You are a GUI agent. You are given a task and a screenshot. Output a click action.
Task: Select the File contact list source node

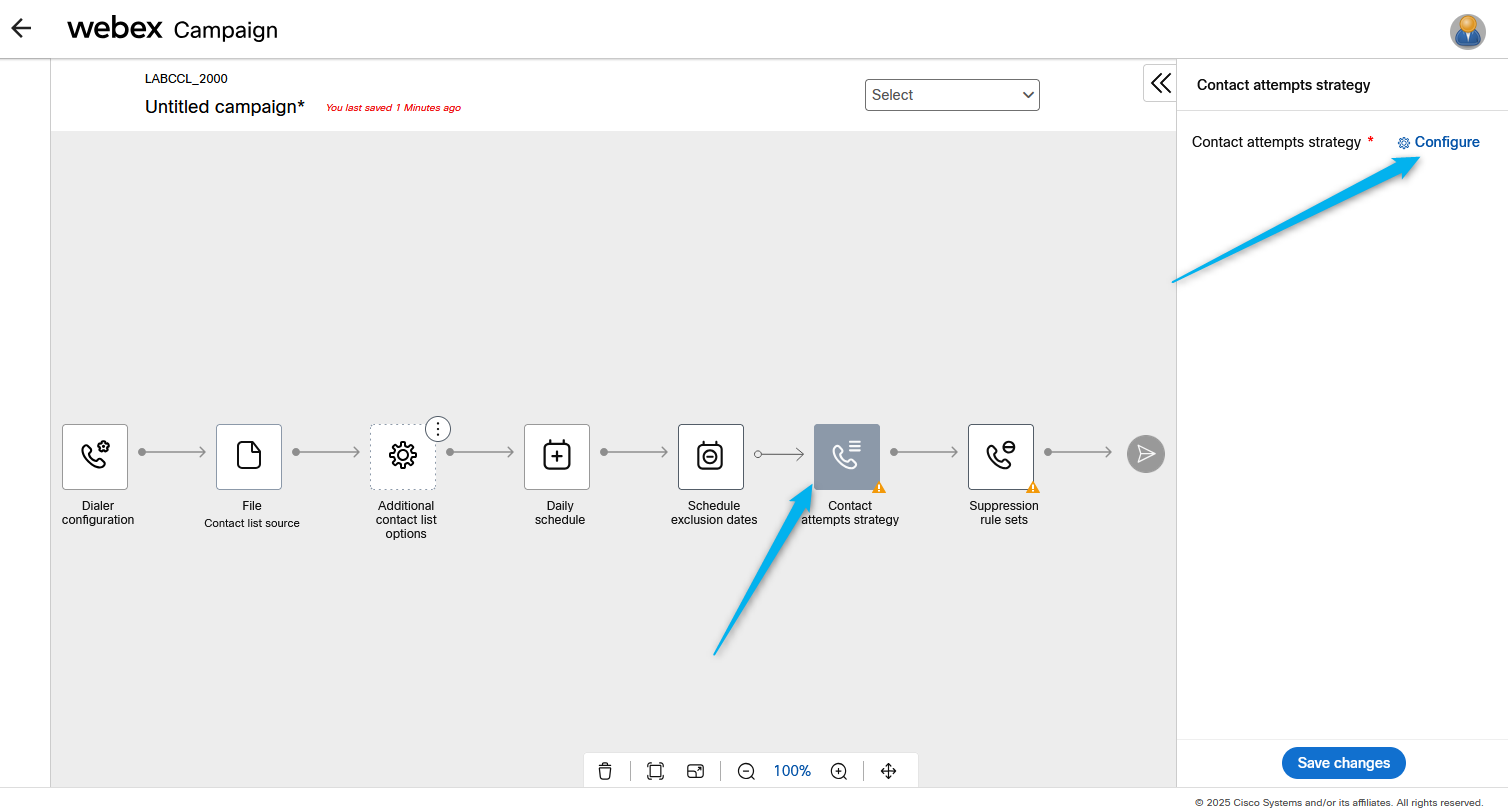coord(249,456)
